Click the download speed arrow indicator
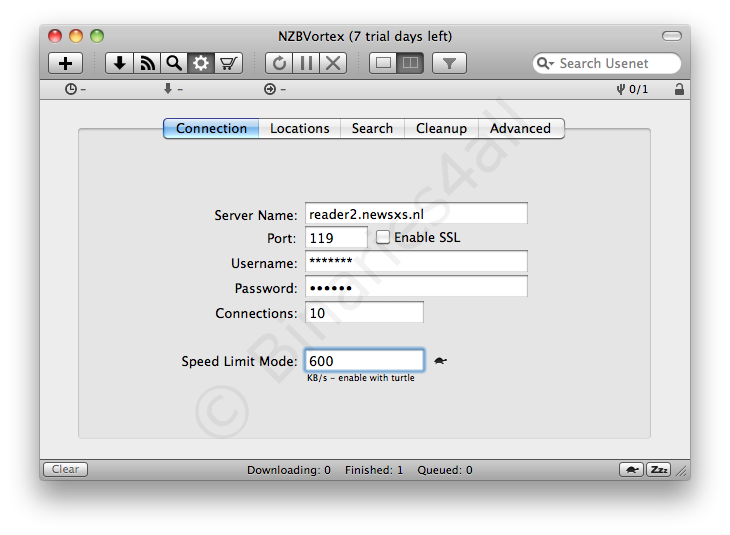 [173, 88]
